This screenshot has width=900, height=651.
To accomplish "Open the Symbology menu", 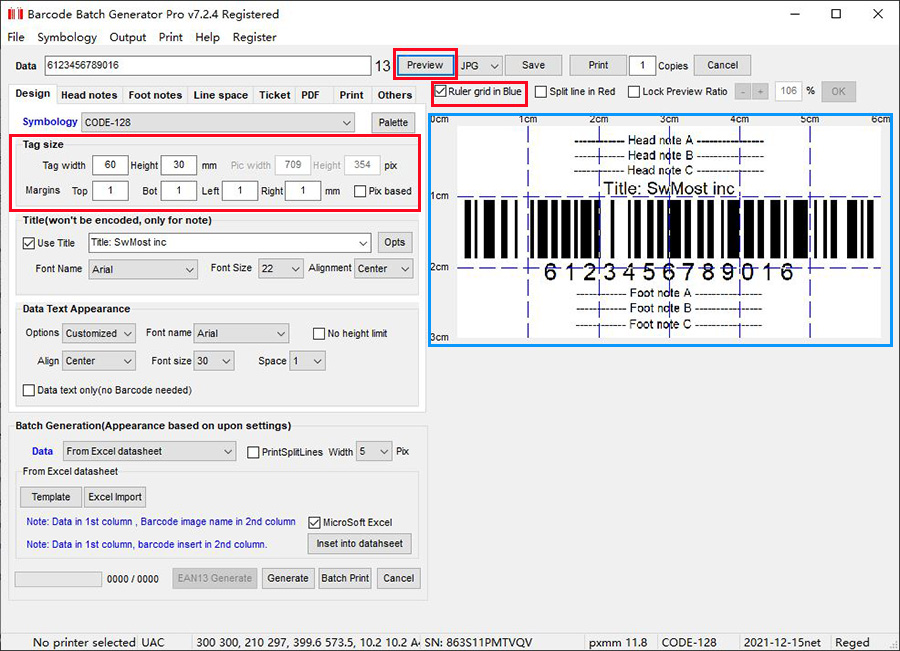I will point(67,37).
